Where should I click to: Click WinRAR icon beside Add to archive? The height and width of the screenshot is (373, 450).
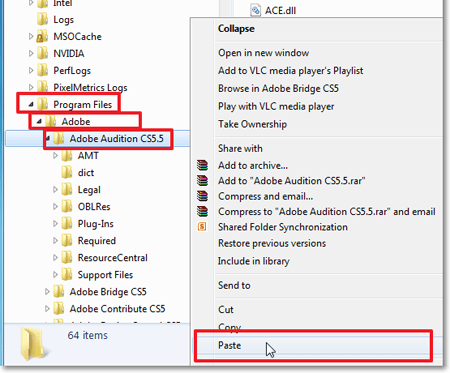202,165
